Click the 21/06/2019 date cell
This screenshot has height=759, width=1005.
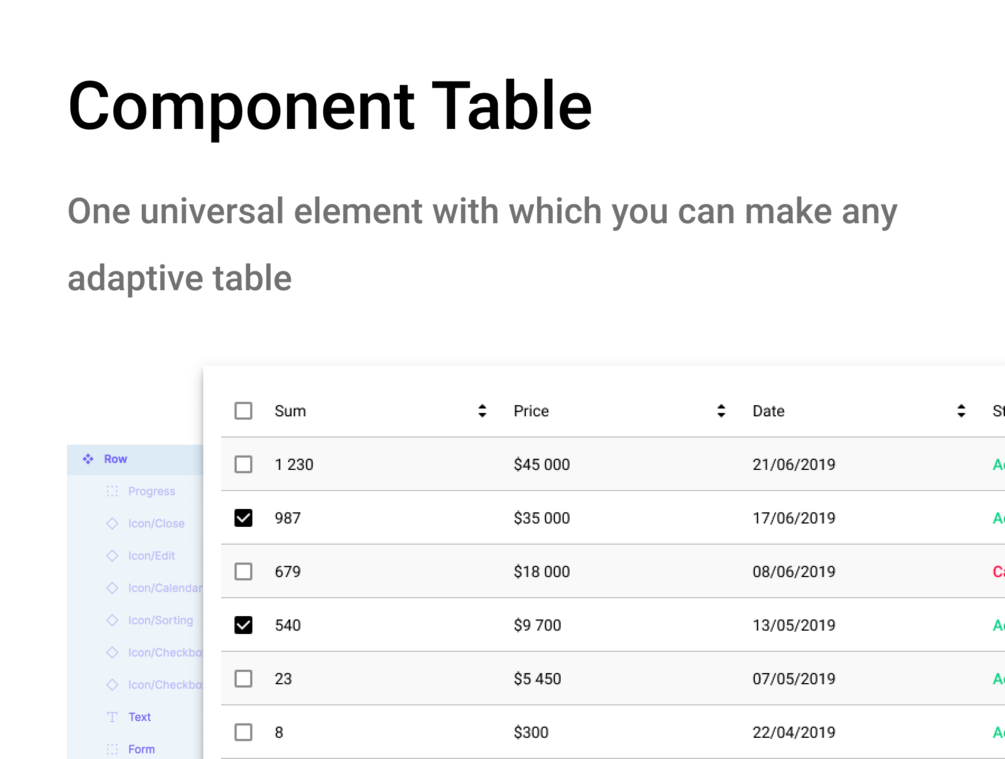click(x=794, y=464)
